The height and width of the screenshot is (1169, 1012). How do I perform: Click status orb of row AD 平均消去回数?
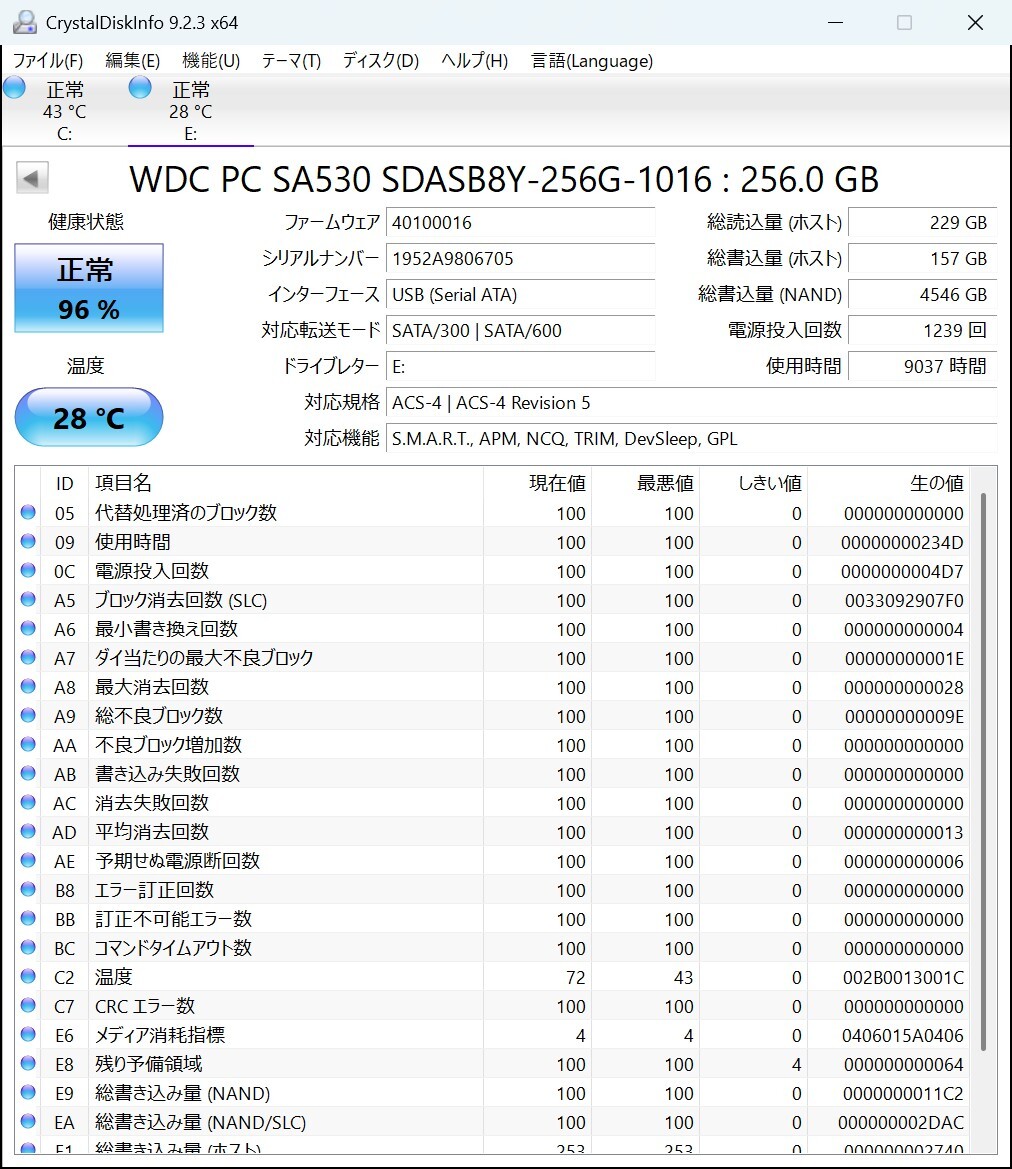(x=28, y=831)
